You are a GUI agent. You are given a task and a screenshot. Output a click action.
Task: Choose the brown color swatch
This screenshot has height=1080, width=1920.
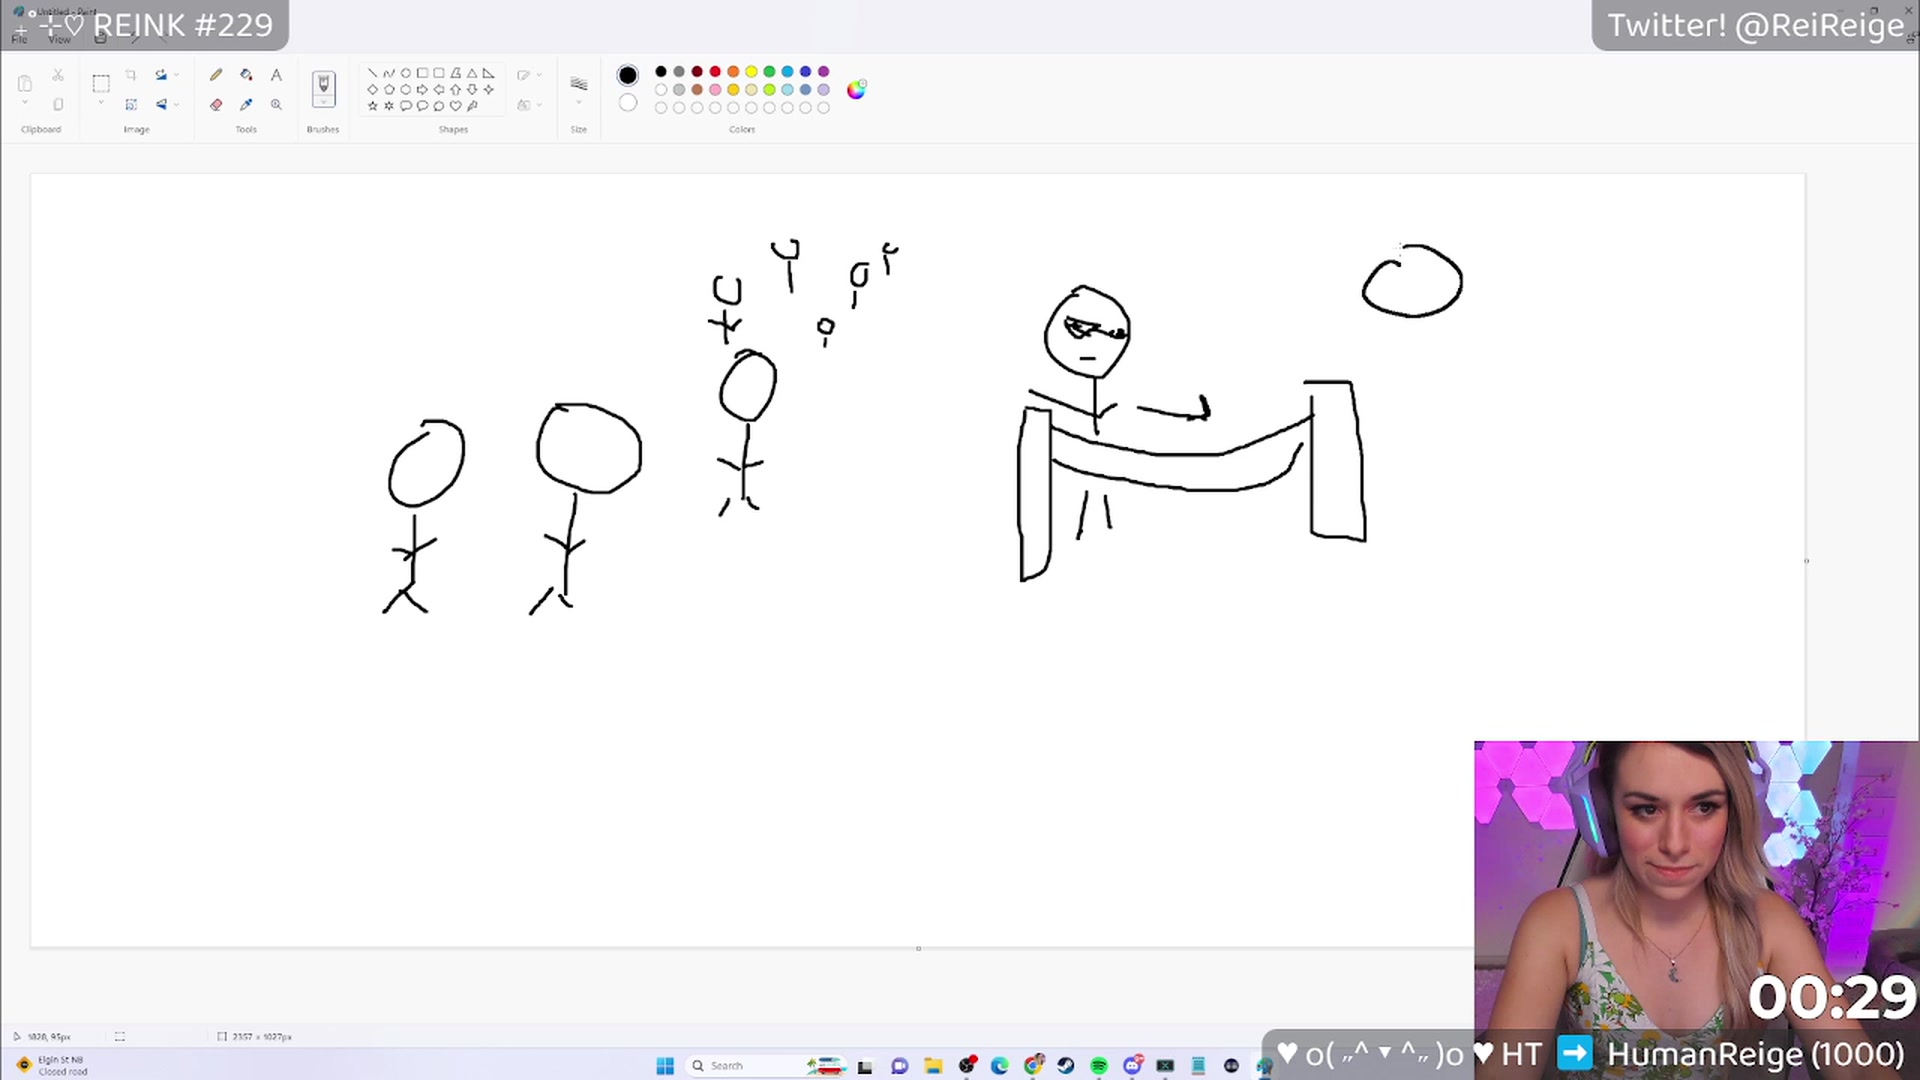pos(697,89)
